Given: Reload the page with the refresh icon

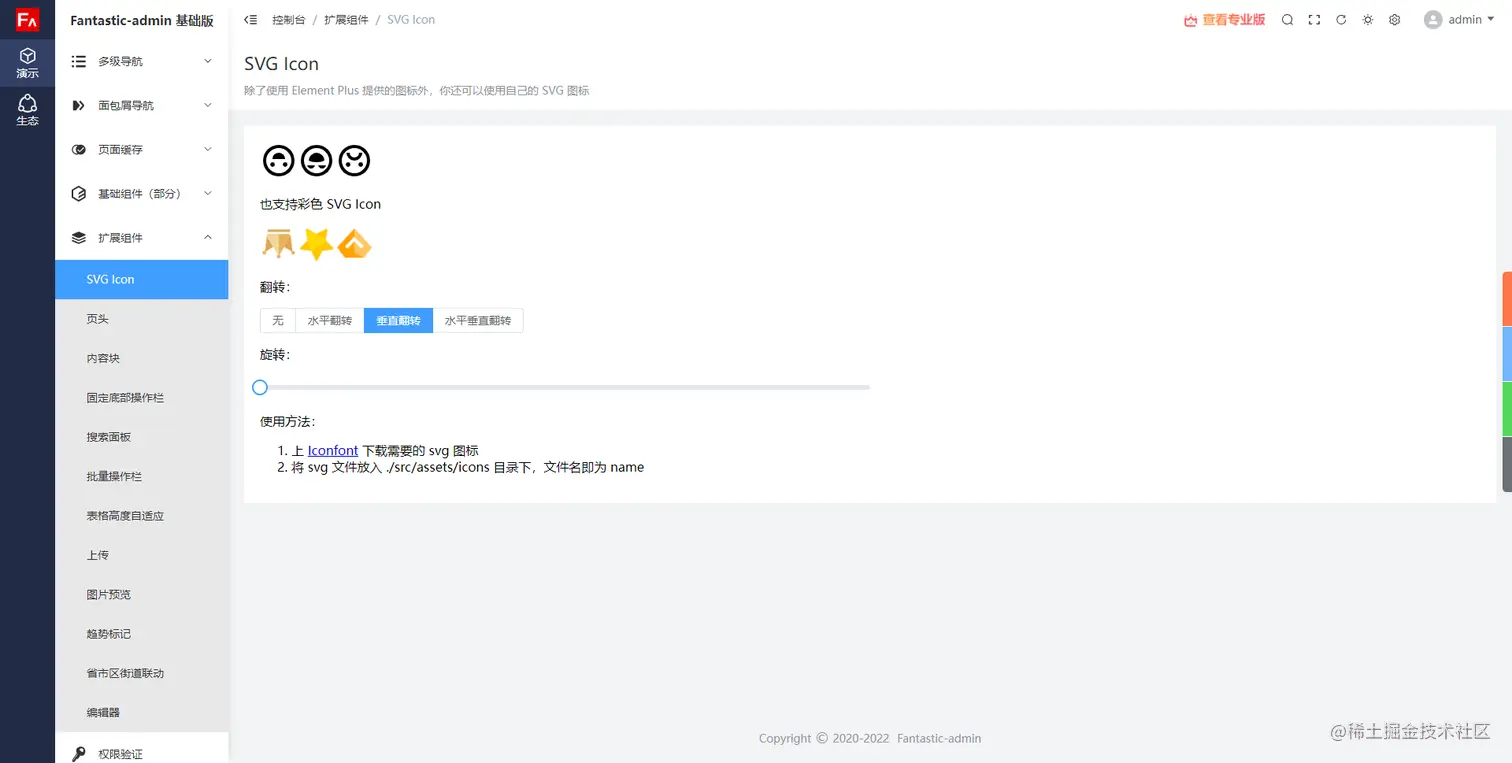Looking at the screenshot, I should [1341, 20].
